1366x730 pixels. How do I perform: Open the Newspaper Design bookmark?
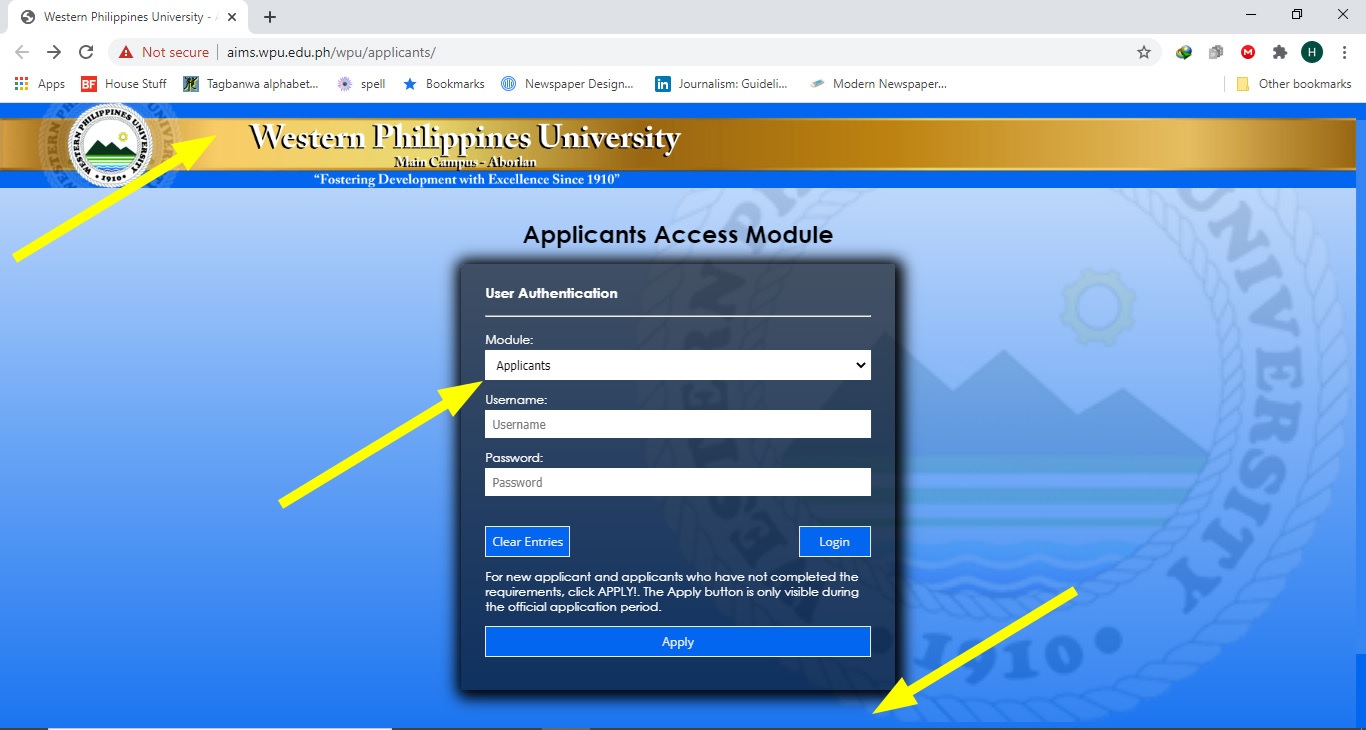(567, 84)
